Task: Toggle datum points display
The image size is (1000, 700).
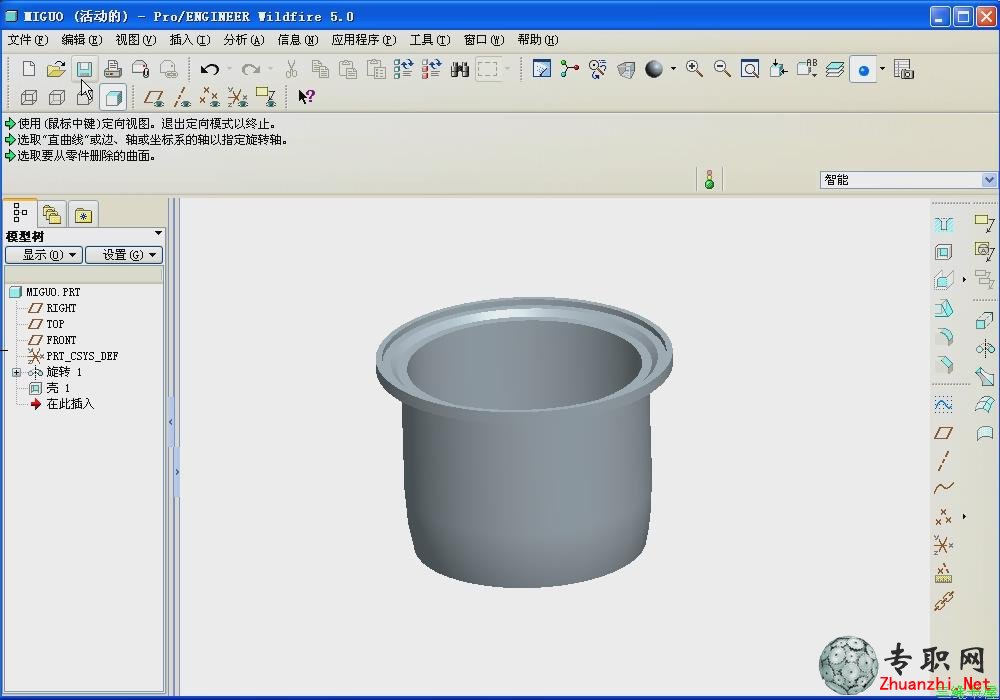Action: click(x=209, y=97)
